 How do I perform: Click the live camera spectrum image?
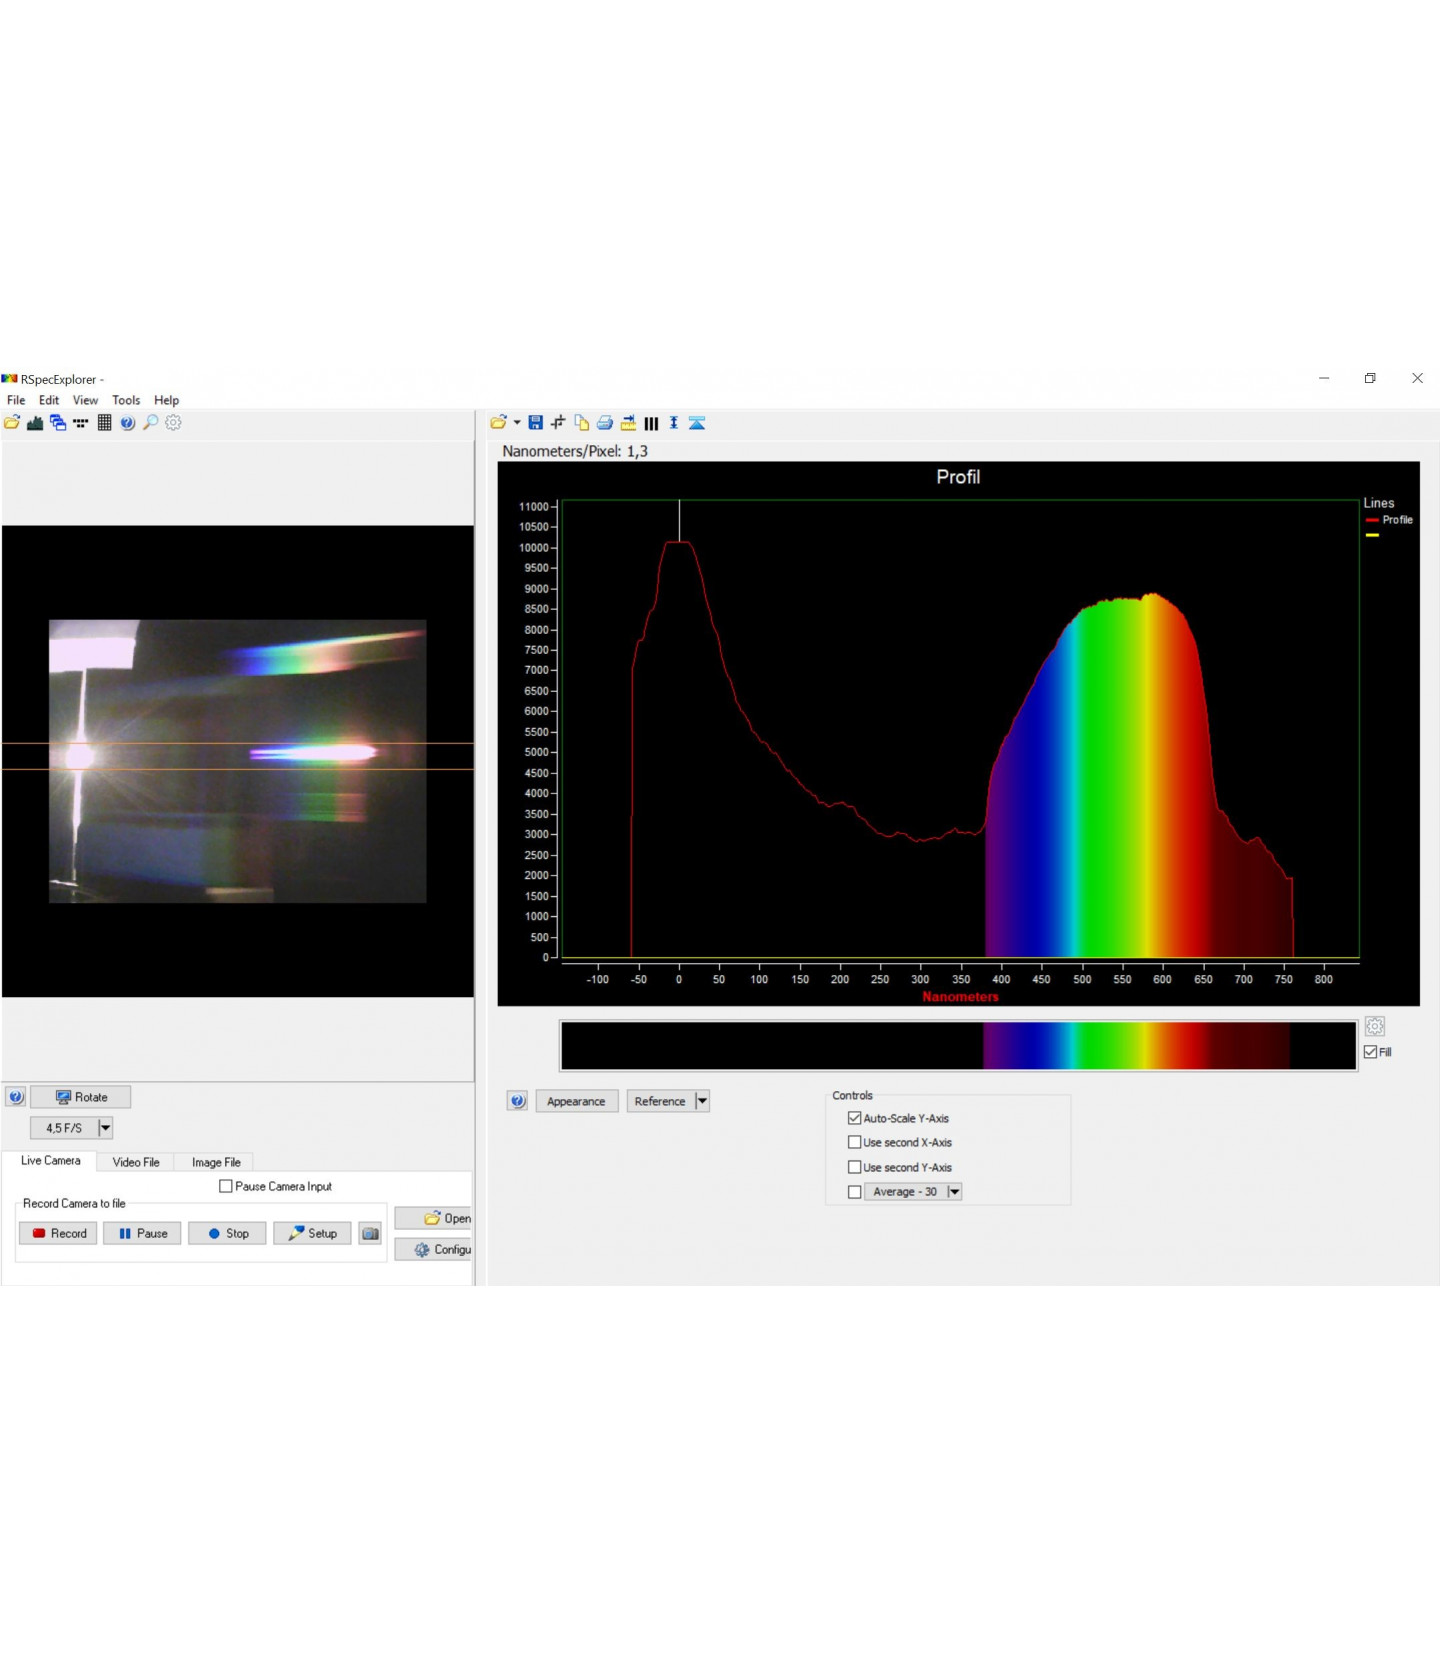pos(238,761)
